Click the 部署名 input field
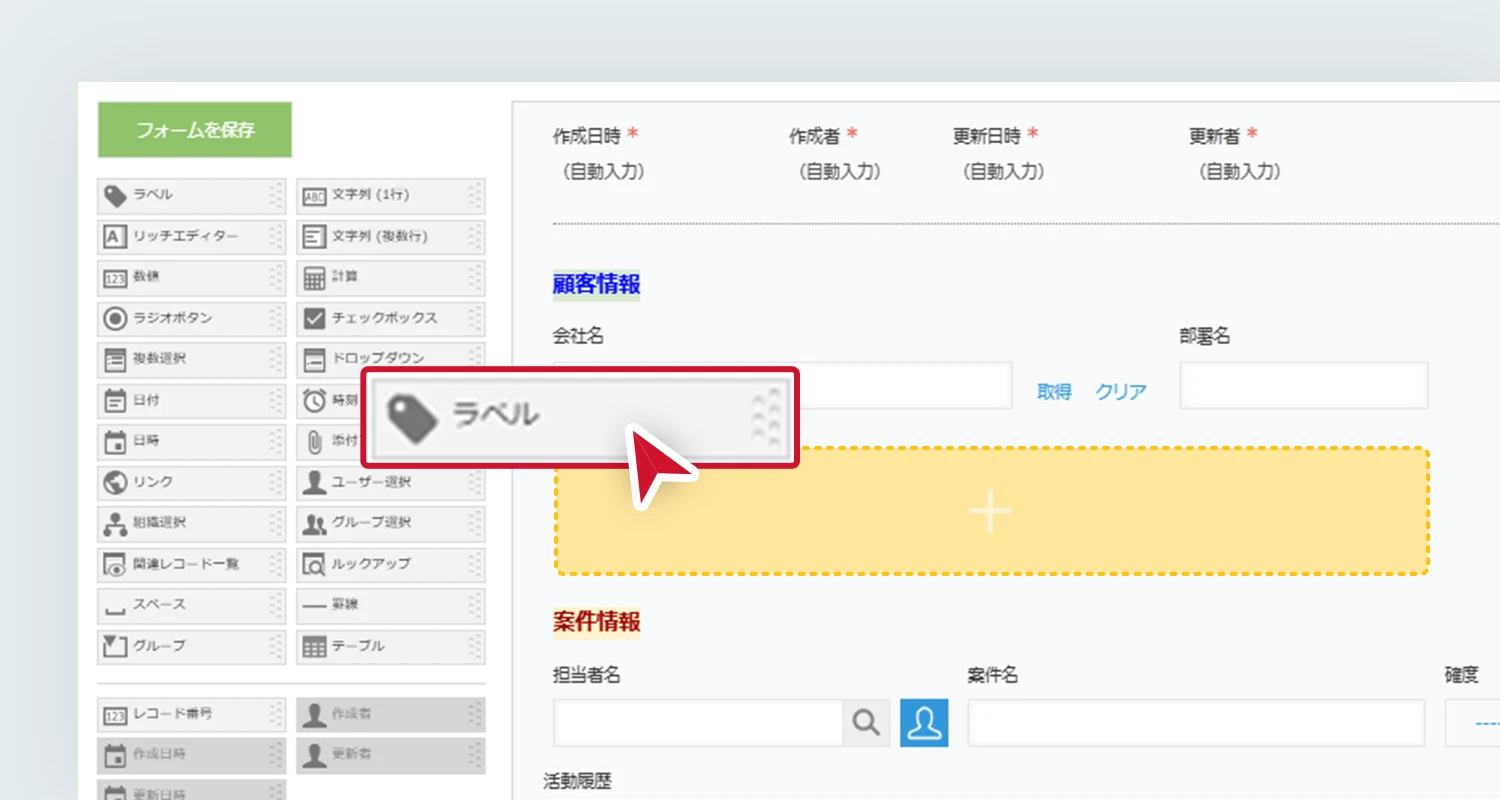Screen dimensions: 1500x800 [x=1304, y=386]
